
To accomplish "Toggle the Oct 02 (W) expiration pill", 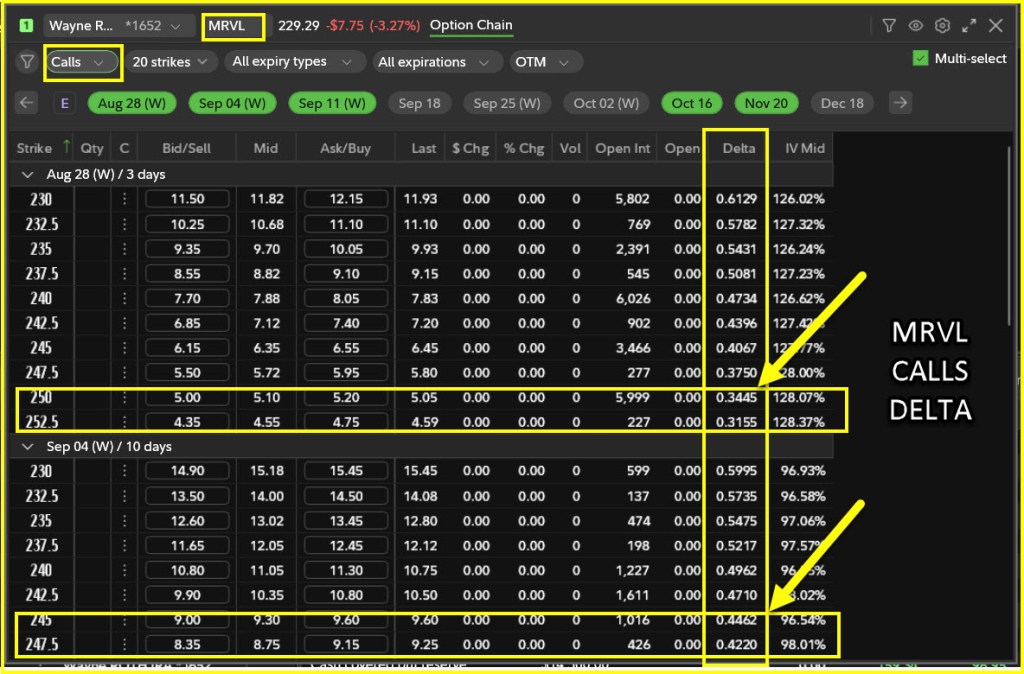I will [x=606, y=103].
